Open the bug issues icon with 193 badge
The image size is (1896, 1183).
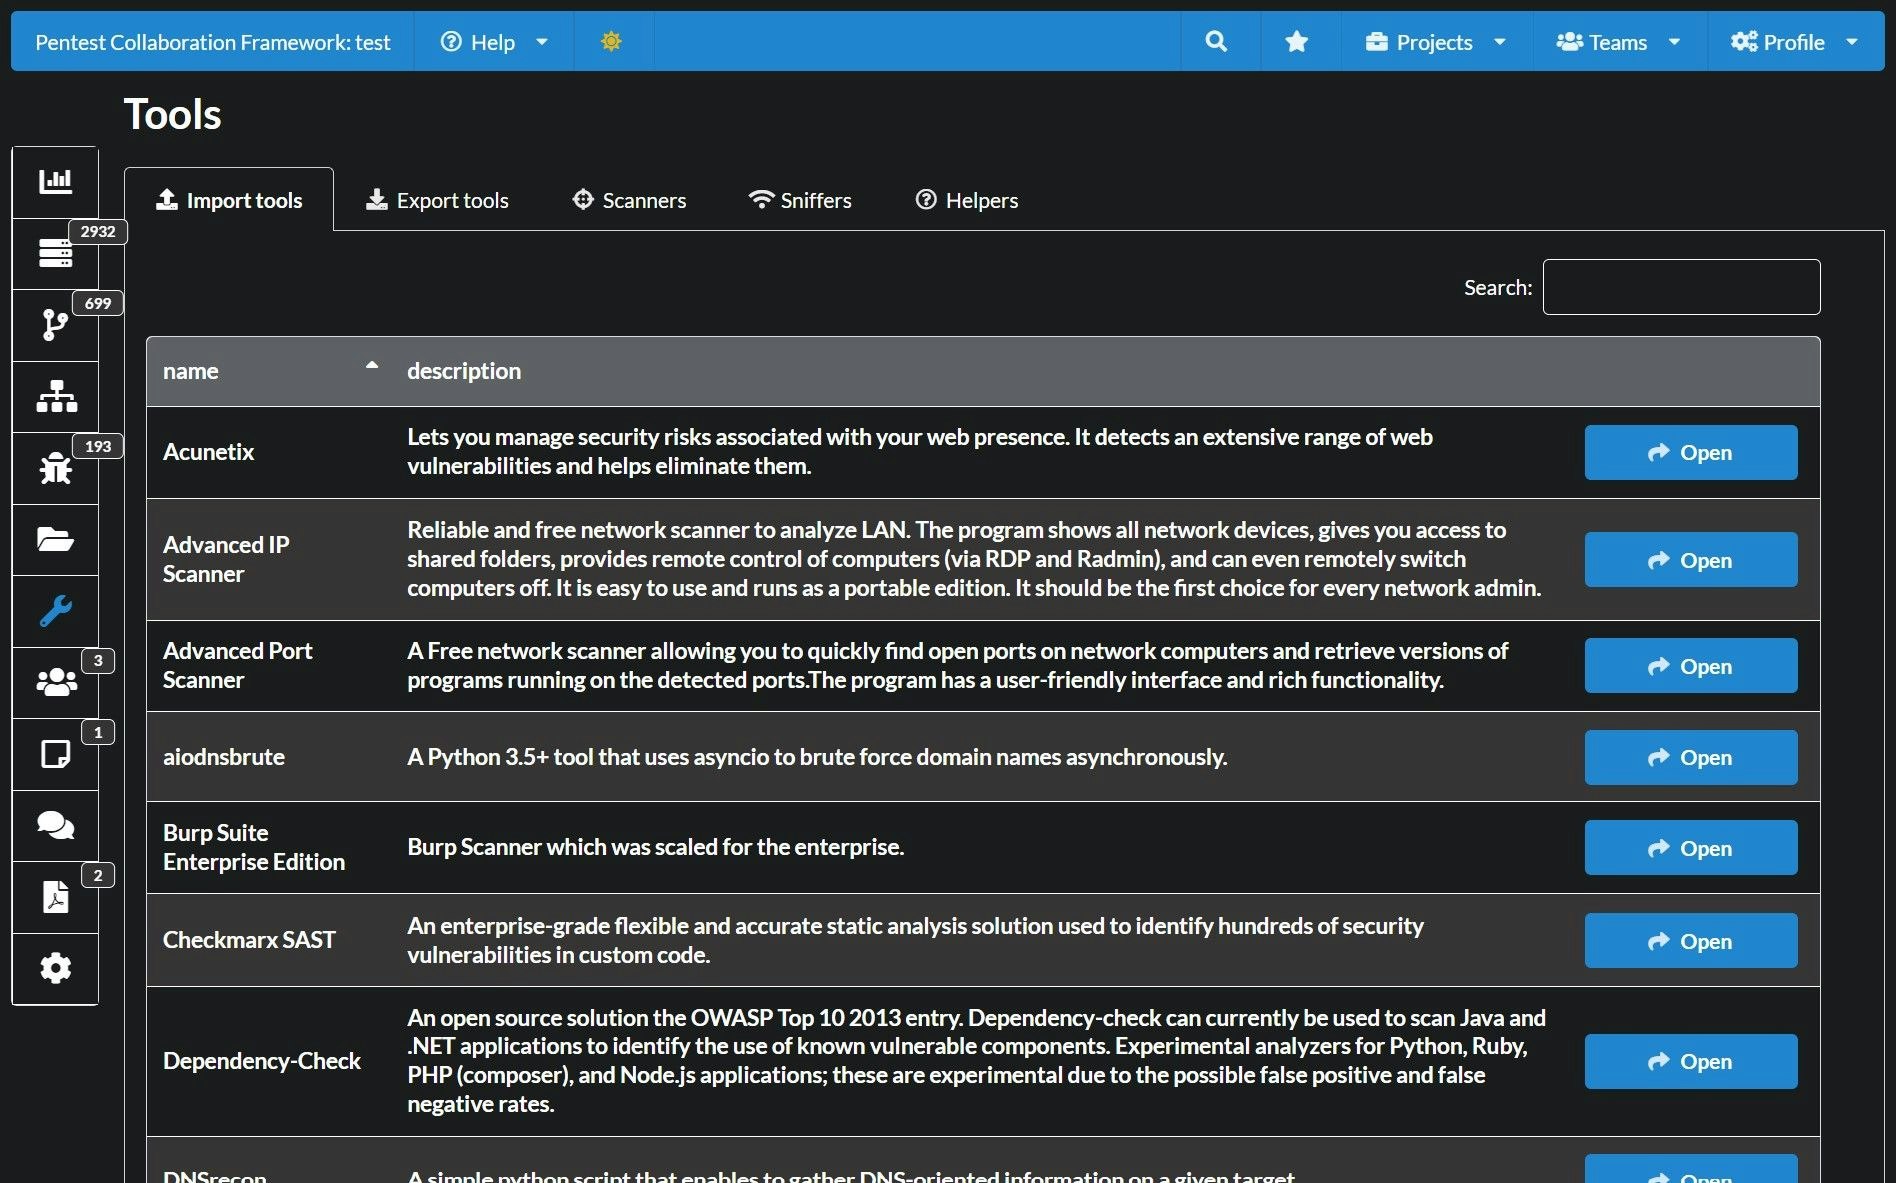pyautogui.click(x=55, y=468)
